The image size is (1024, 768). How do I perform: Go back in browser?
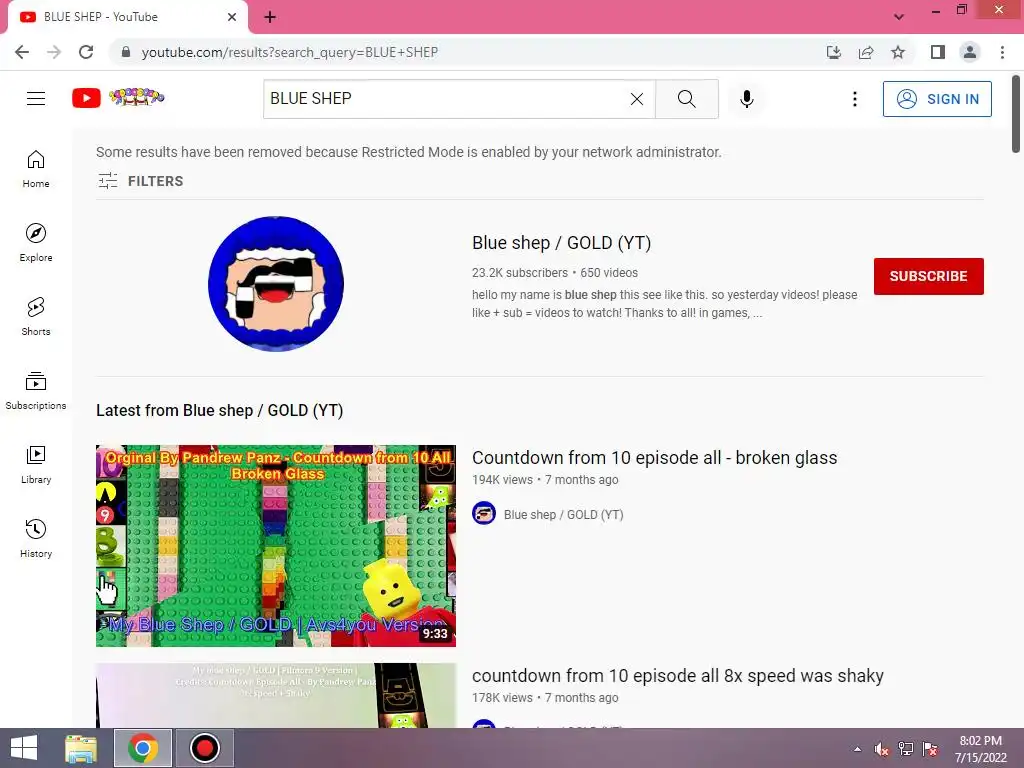point(22,52)
